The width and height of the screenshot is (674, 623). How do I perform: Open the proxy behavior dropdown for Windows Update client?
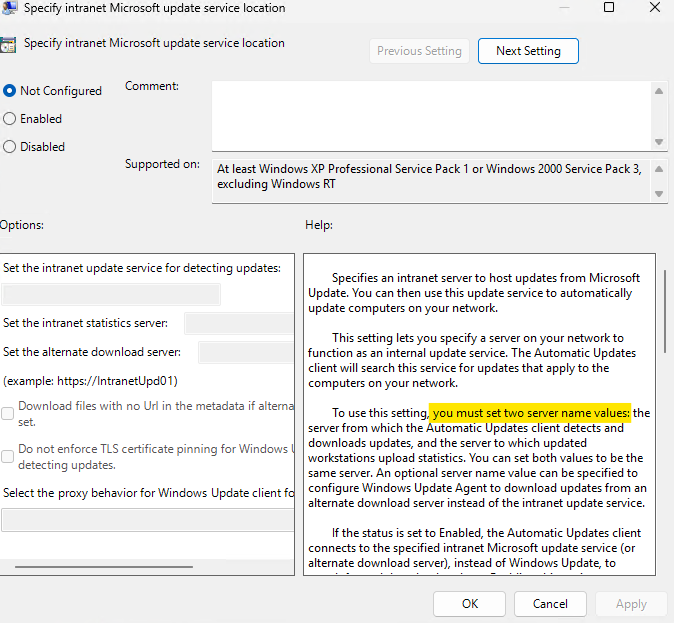point(147,520)
